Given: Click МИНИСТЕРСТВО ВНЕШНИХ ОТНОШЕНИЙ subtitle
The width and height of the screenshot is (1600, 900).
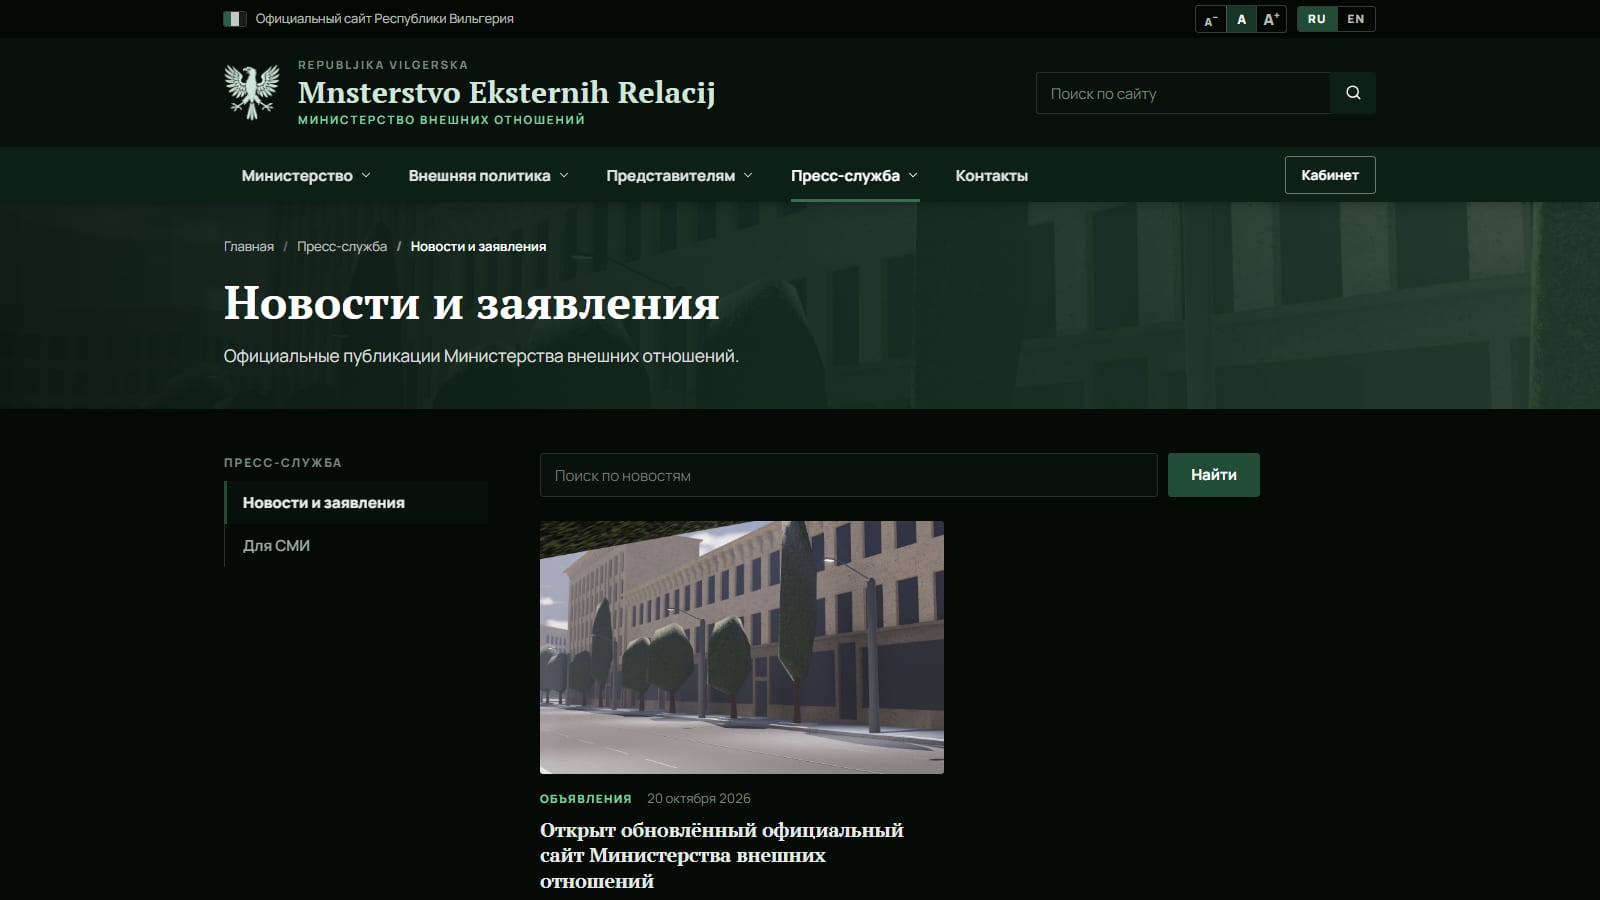Looking at the screenshot, I should click(441, 120).
